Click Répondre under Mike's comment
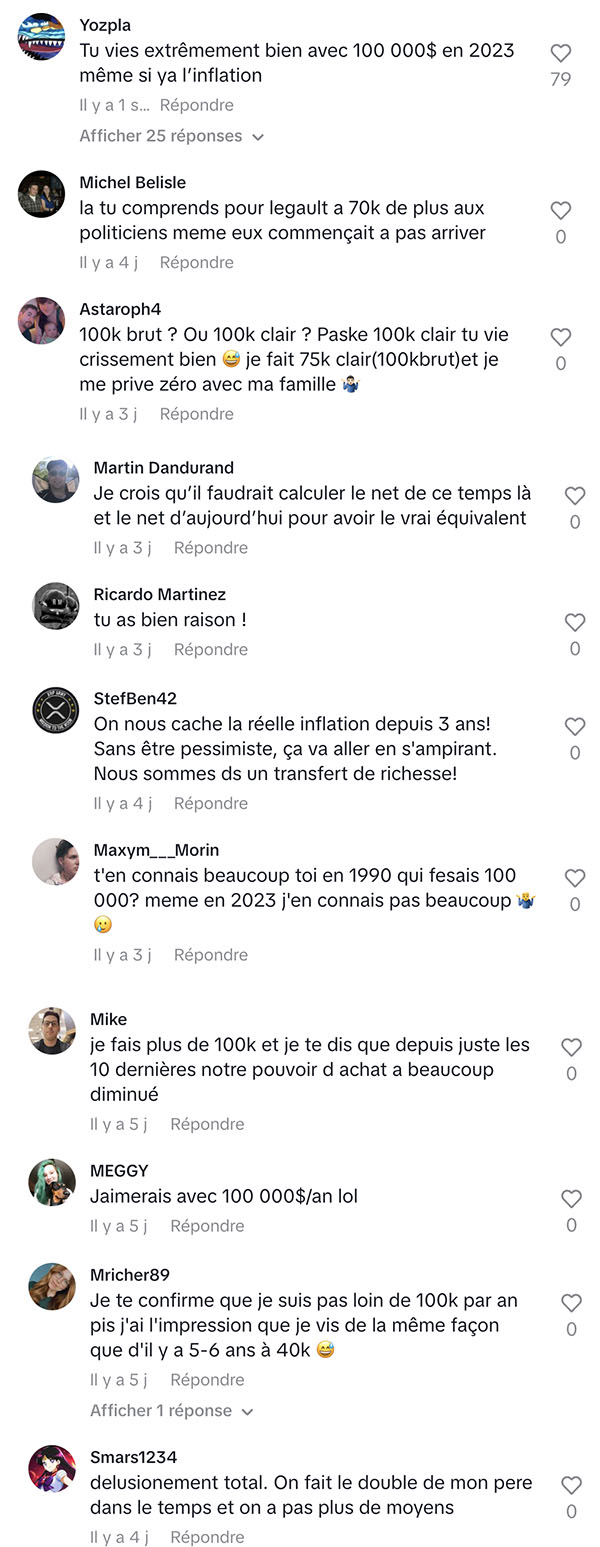This screenshot has width=600, height=1547. point(207,1124)
